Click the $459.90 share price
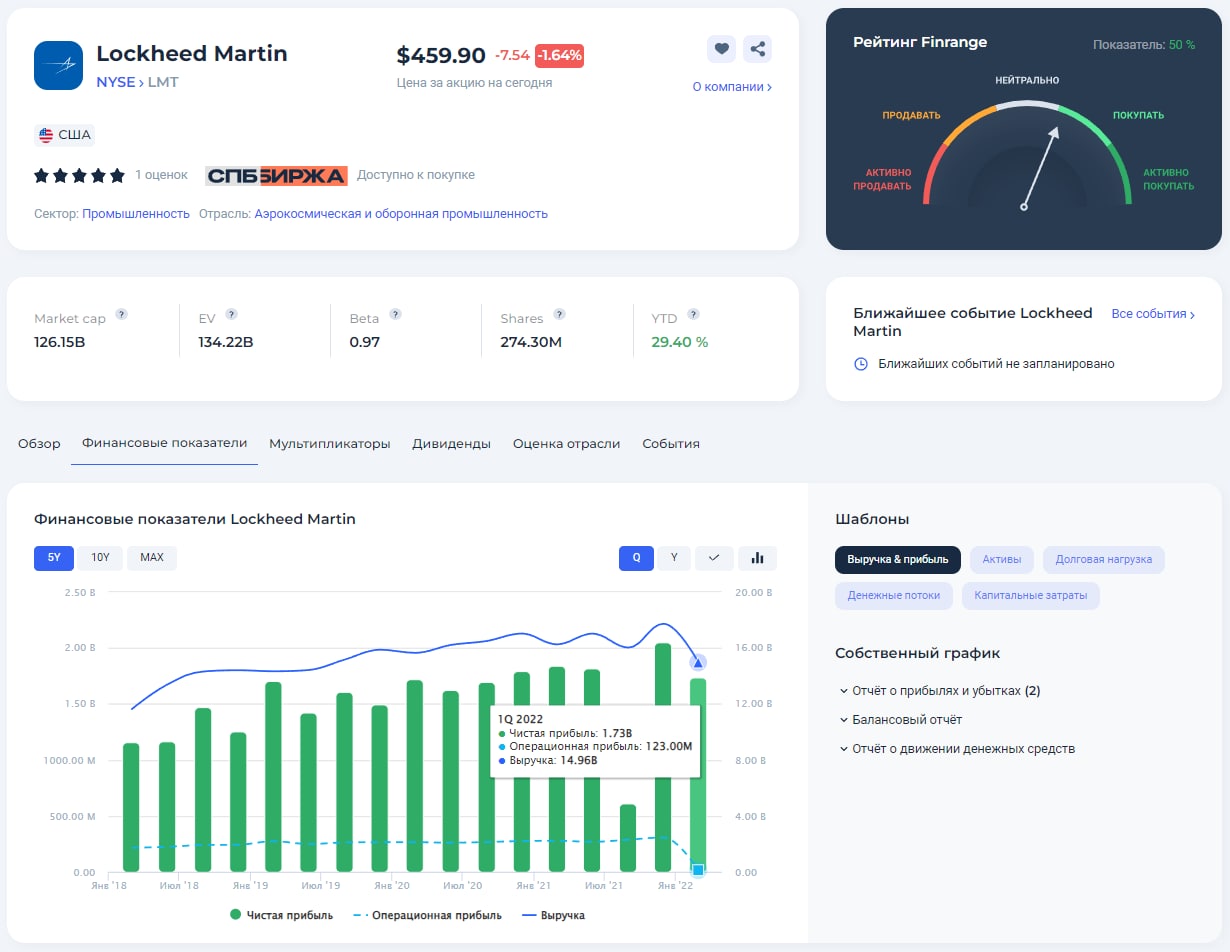The image size is (1230, 952). (x=441, y=56)
